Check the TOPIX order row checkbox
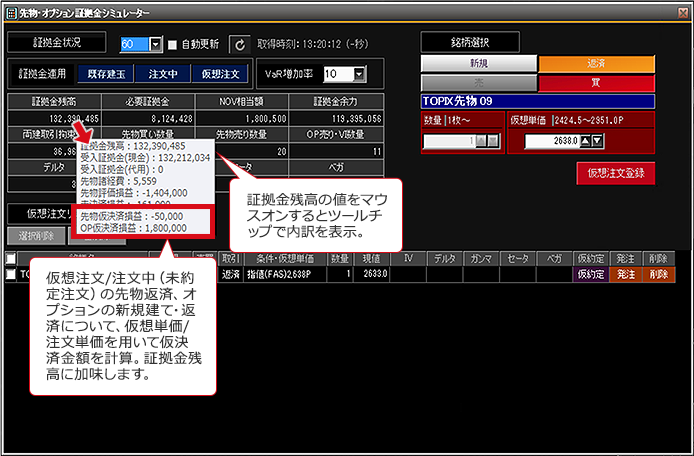Viewport: 694px width, 456px height. (x=11, y=274)
